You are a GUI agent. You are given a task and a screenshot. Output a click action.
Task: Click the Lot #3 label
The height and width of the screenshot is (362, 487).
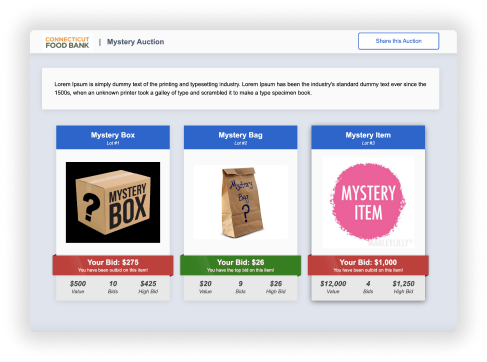click(x=368, y=143)
